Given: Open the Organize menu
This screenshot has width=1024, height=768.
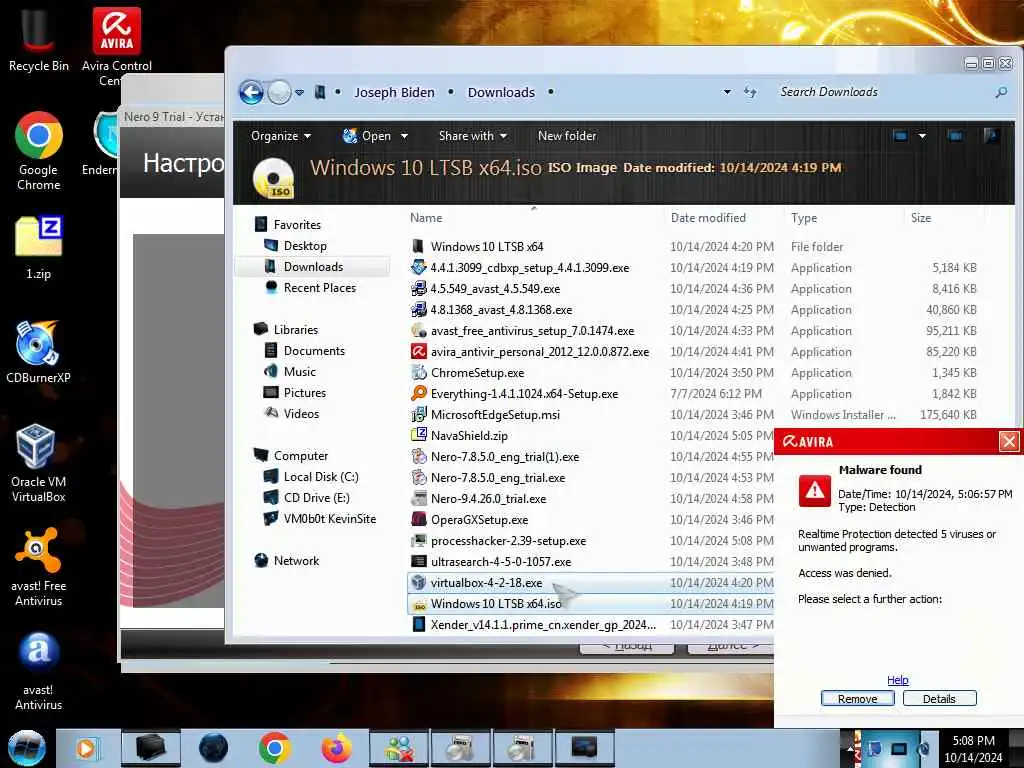Looking at the screenshot, I should coord(281,136).
